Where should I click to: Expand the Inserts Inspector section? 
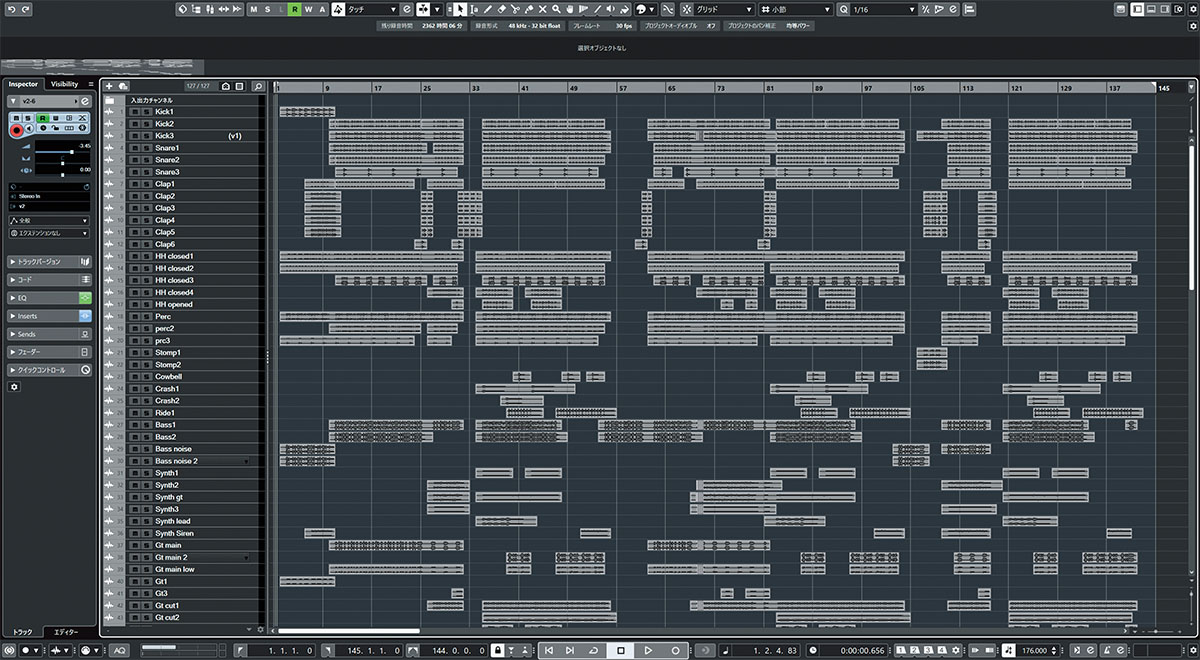[x=49, y=316]
